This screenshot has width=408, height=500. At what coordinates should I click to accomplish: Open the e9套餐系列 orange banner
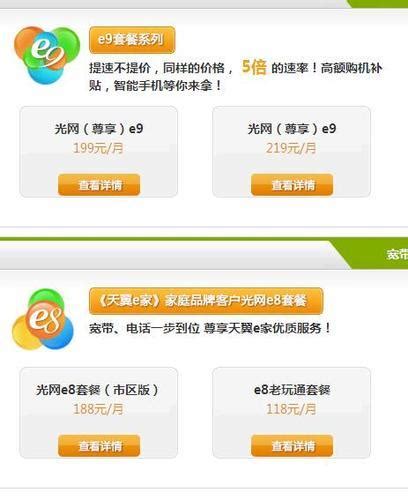(132, 40)
